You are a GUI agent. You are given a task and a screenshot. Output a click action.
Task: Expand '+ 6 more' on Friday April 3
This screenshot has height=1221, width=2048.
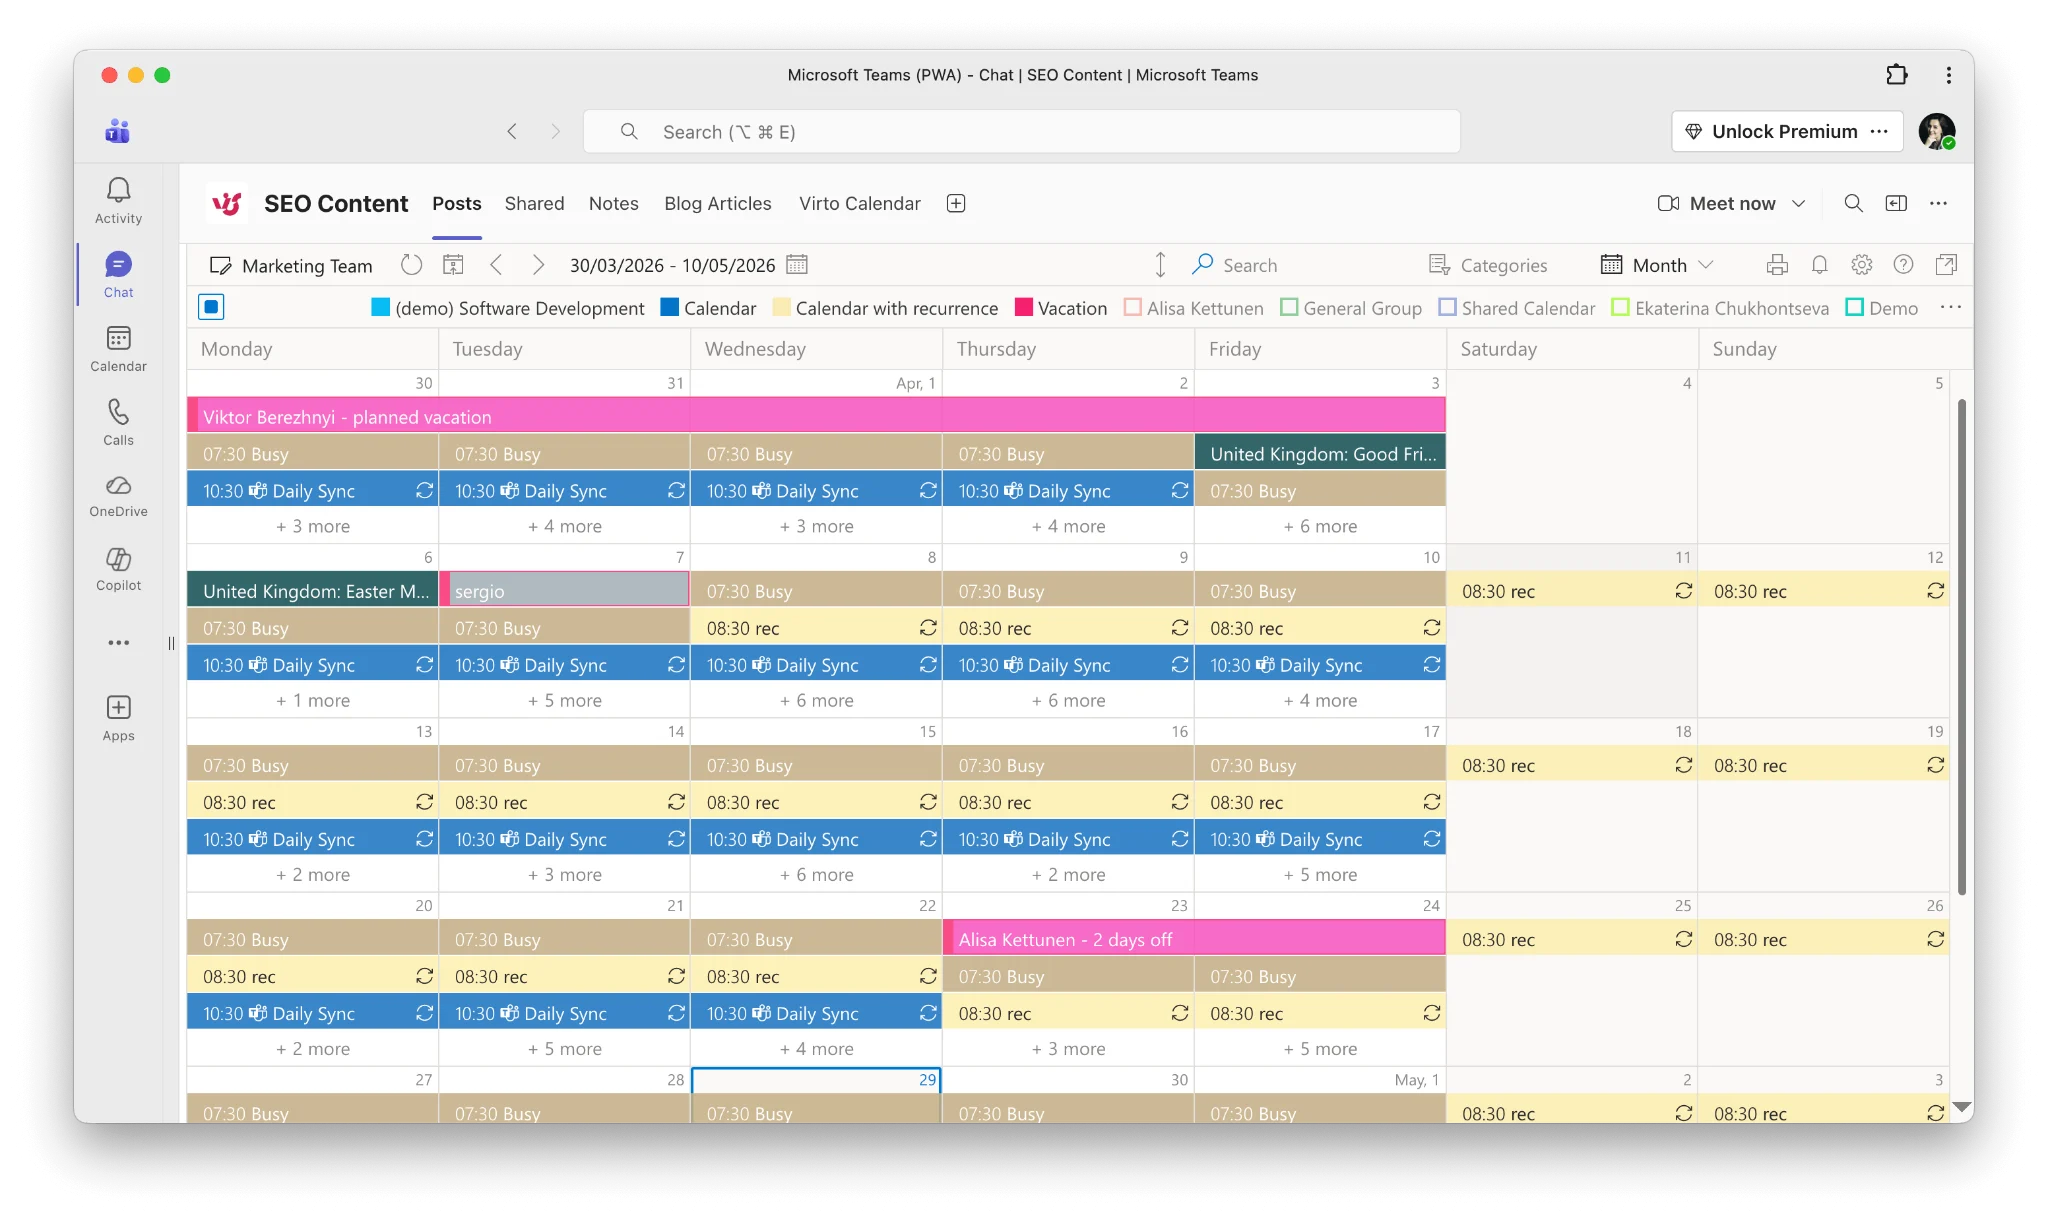click(1320, 526)
